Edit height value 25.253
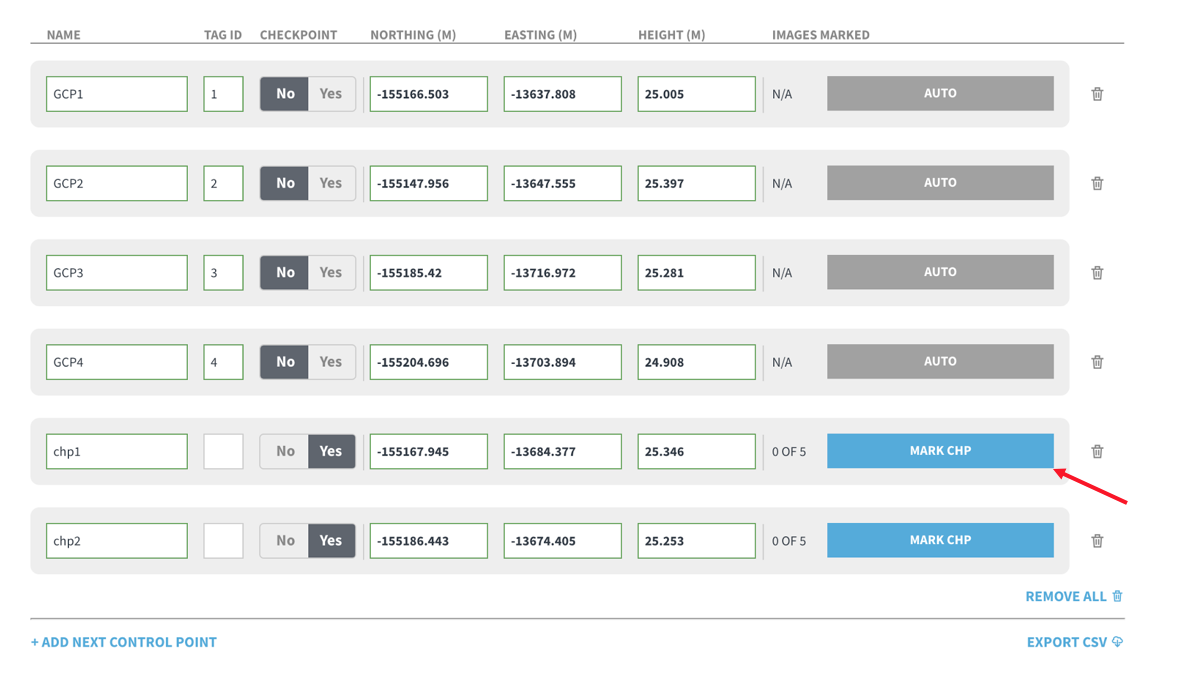 (696, 540)
